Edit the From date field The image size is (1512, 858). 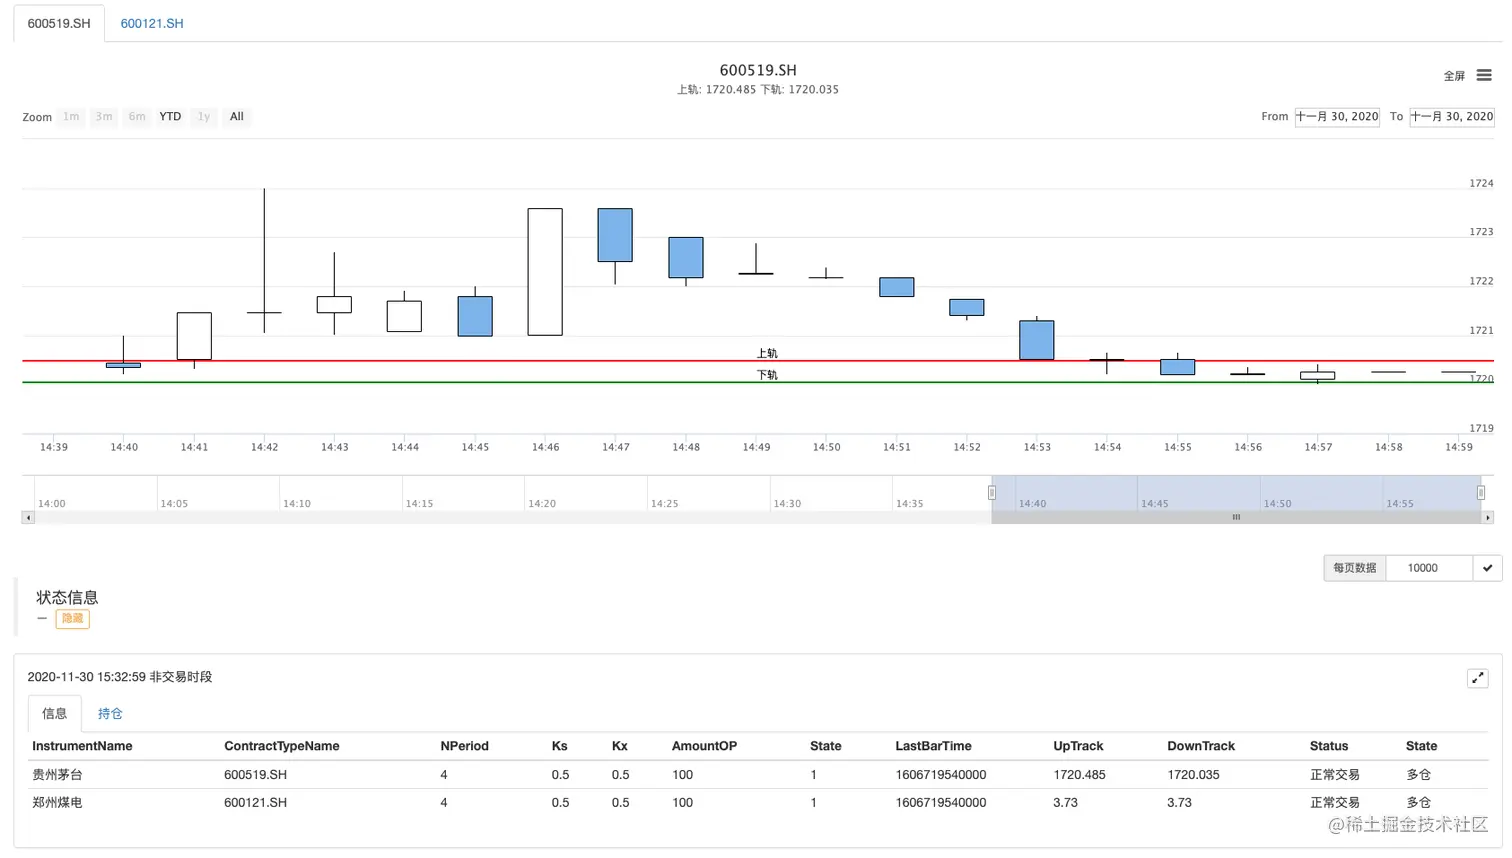coord(1337,117)
